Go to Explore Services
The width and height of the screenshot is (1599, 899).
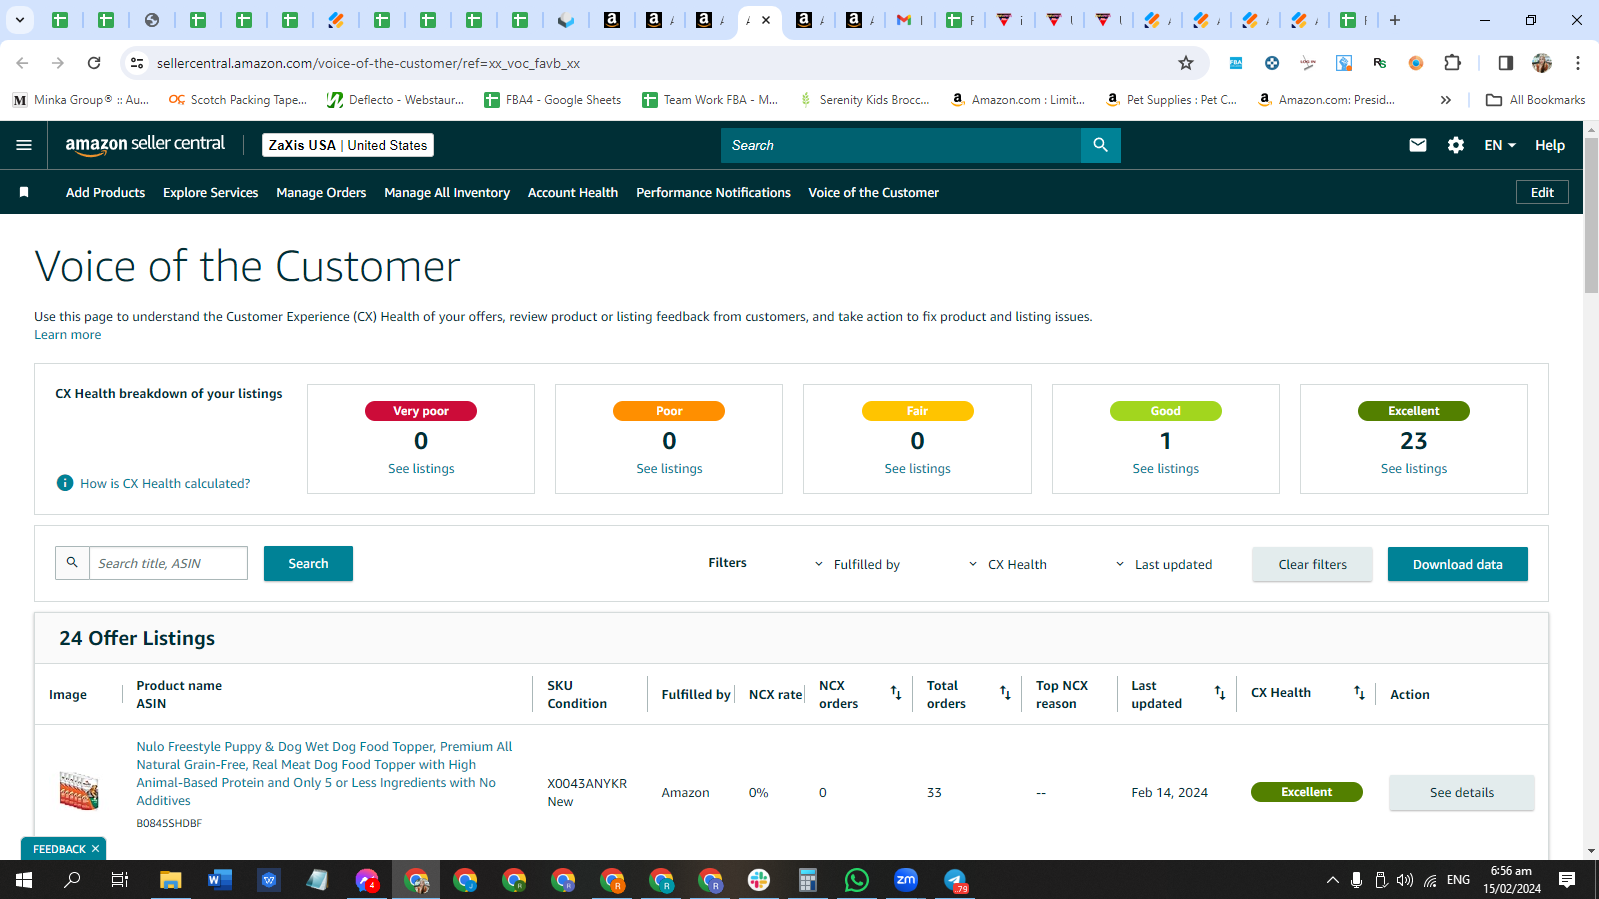click(x=210, y=192)
